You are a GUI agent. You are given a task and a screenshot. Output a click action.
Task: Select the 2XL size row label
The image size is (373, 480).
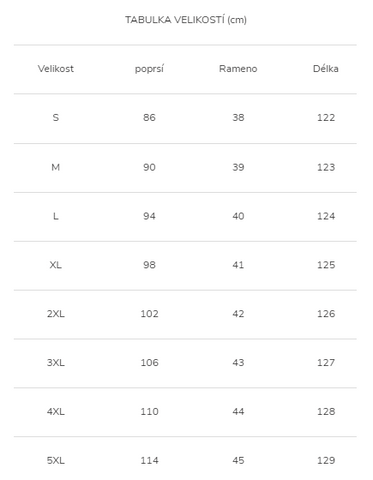56,314
